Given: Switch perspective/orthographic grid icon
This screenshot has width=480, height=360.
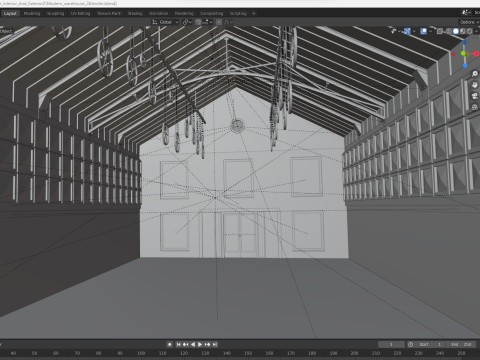Looking at the screenshot, I should point(475,107).
